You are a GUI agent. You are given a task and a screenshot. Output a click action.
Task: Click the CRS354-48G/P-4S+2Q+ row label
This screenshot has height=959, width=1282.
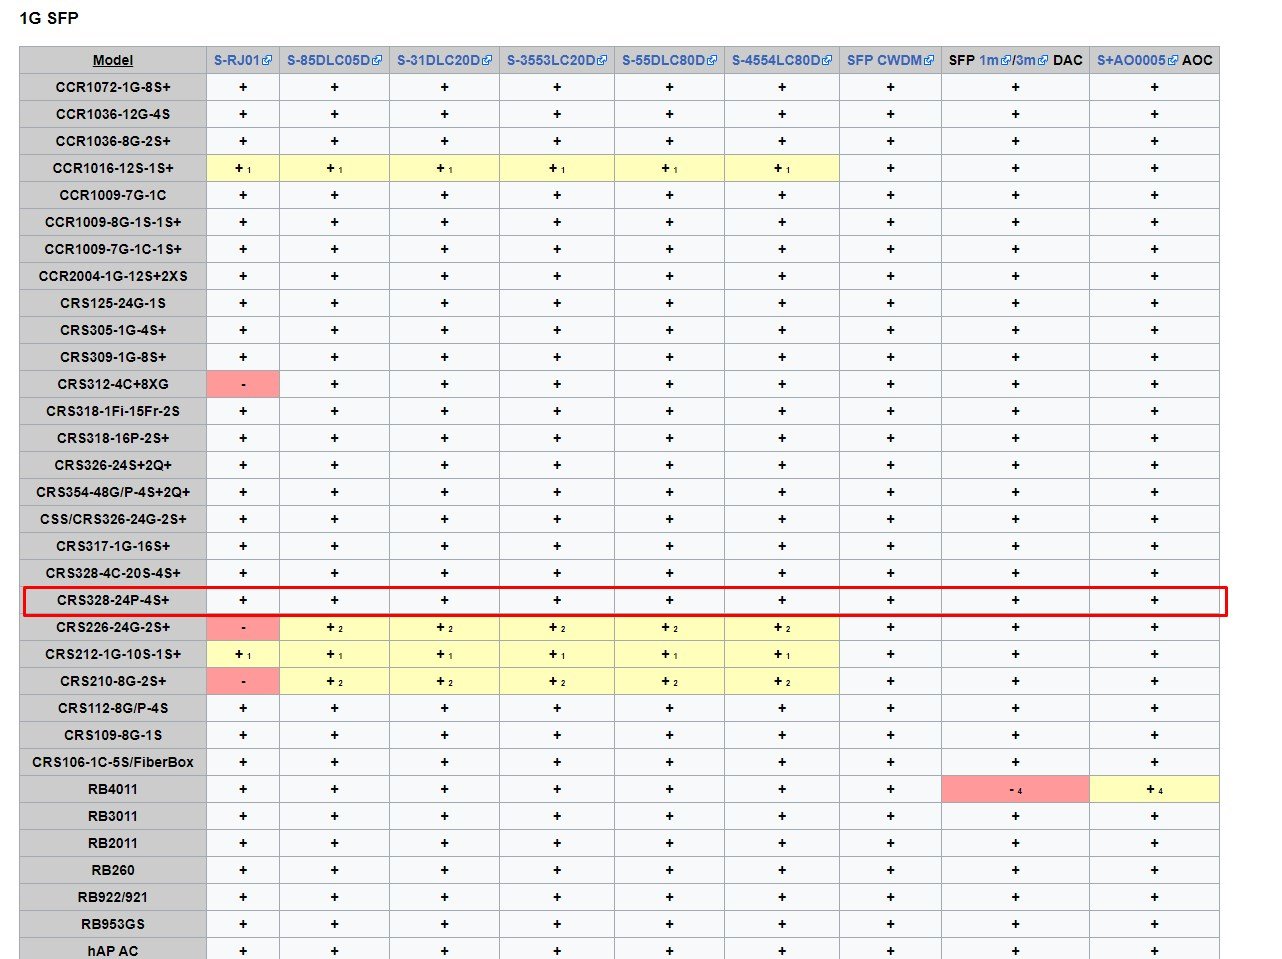113,492
